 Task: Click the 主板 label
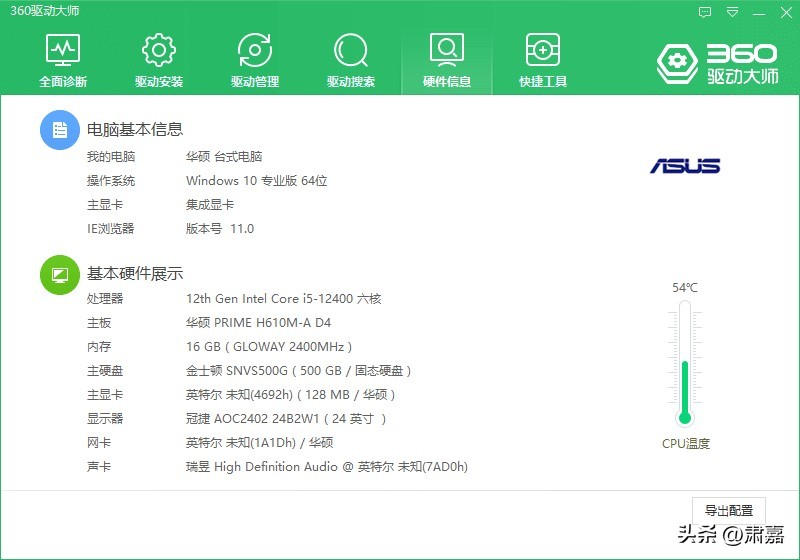coord(99,322)
